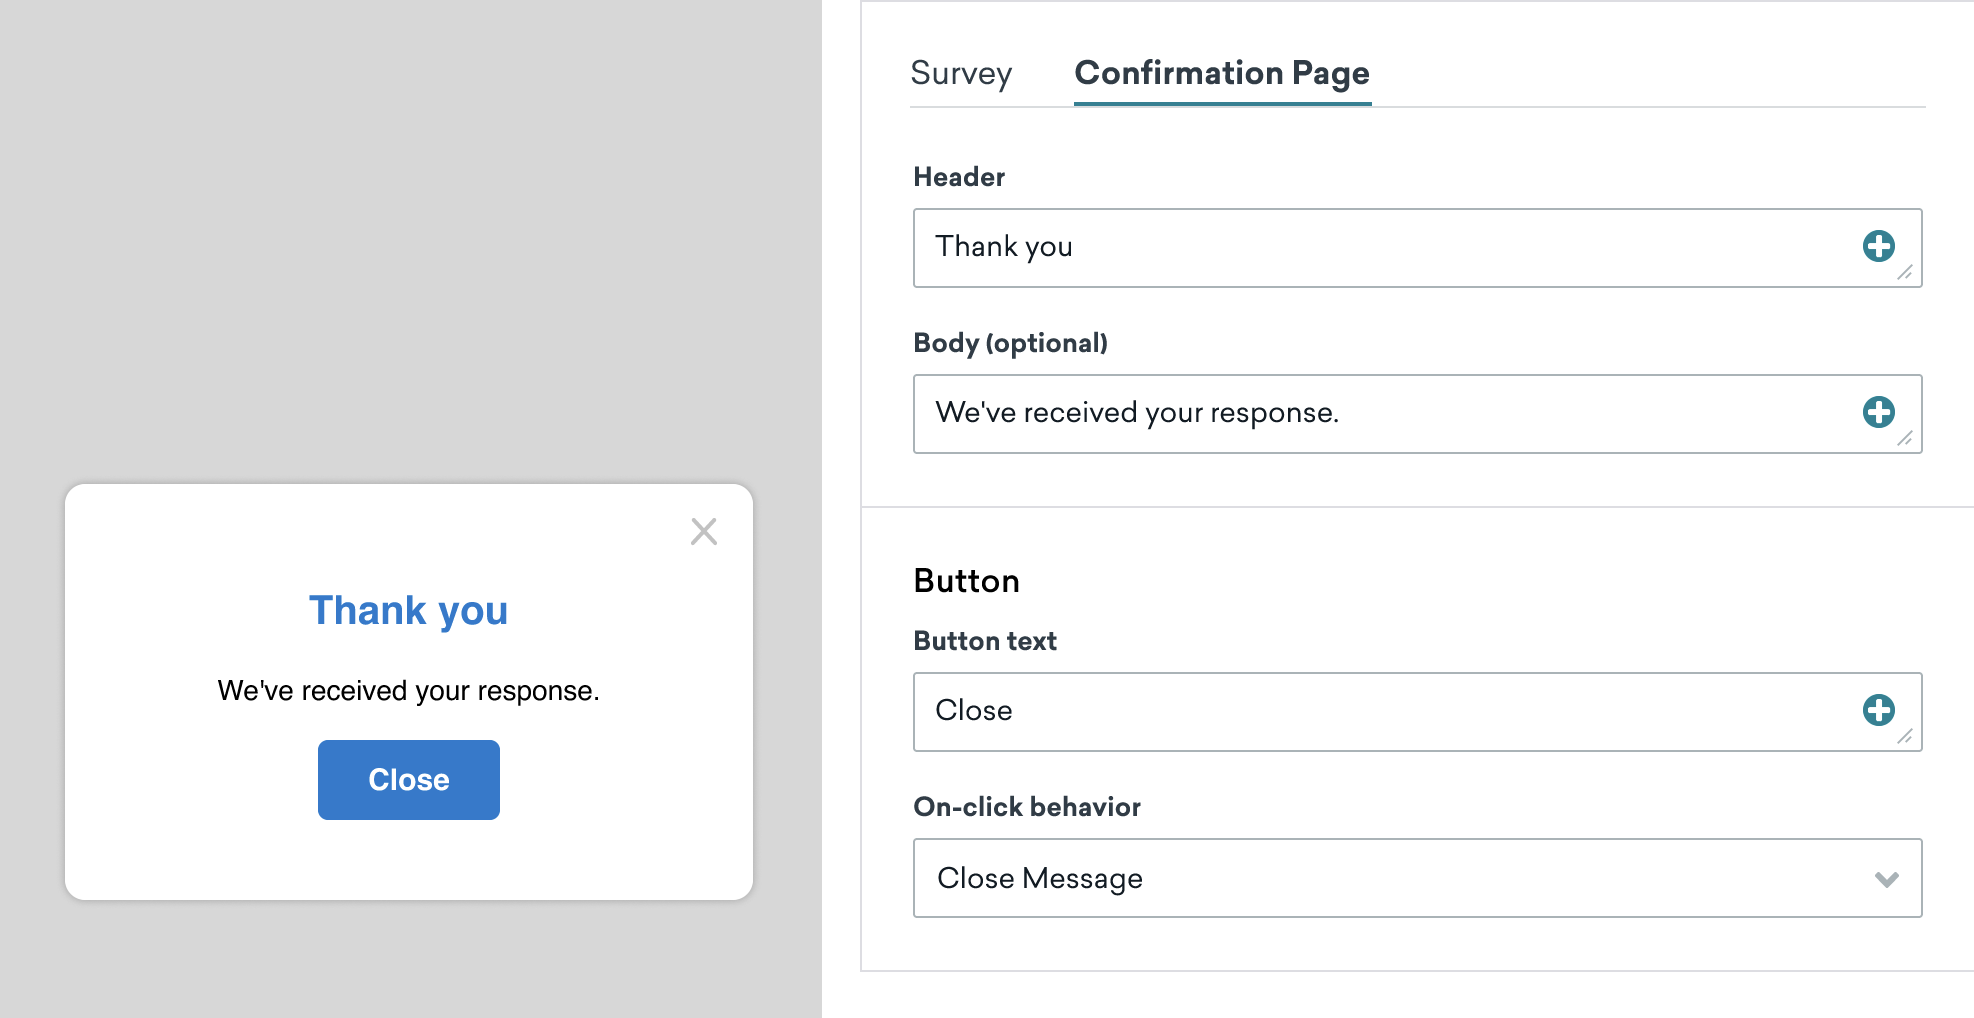Screen dimensions: 1974x1018
Task: Open the On-click behavior dropdown
Action: 1417,878
